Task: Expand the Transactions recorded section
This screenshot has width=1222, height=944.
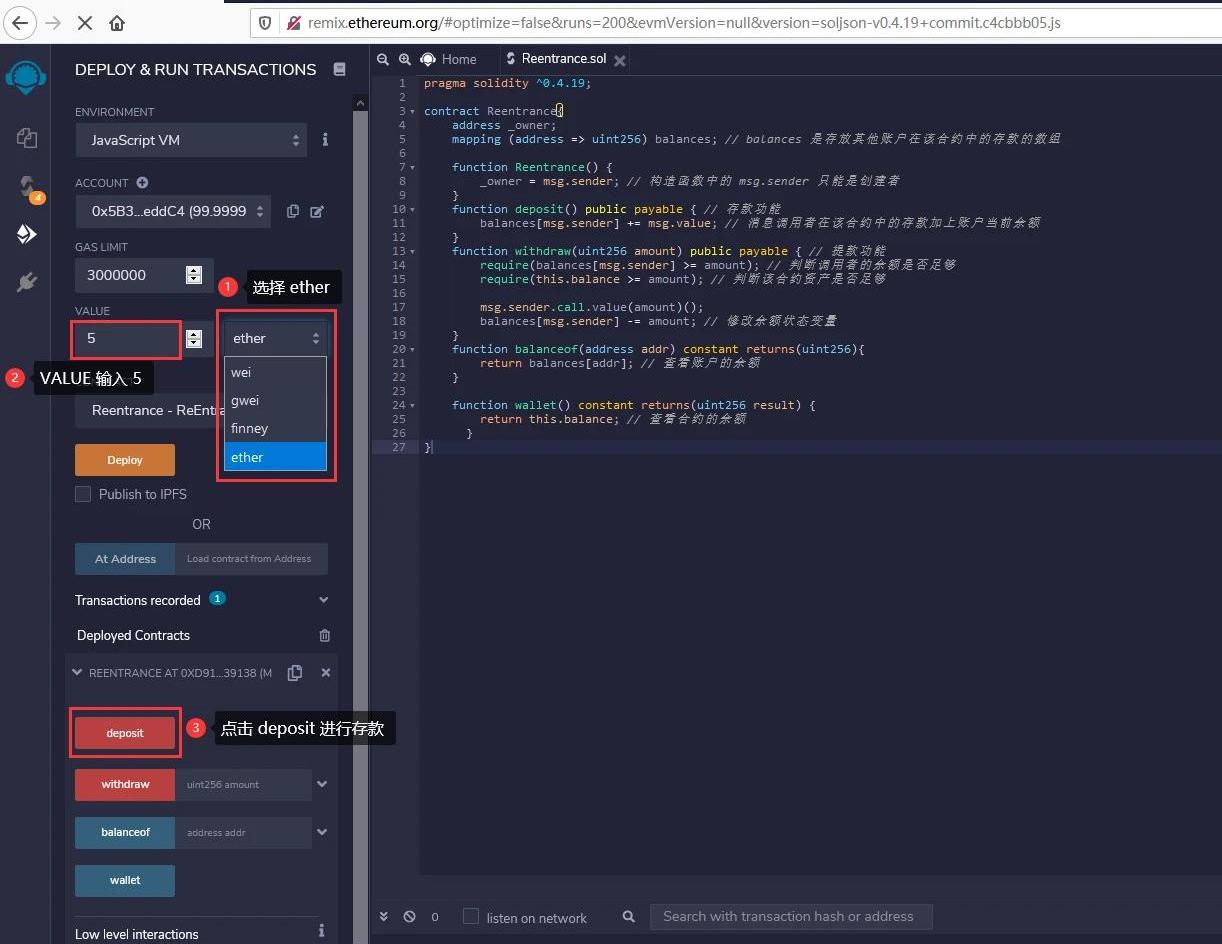Action: [x=323, y=600]
